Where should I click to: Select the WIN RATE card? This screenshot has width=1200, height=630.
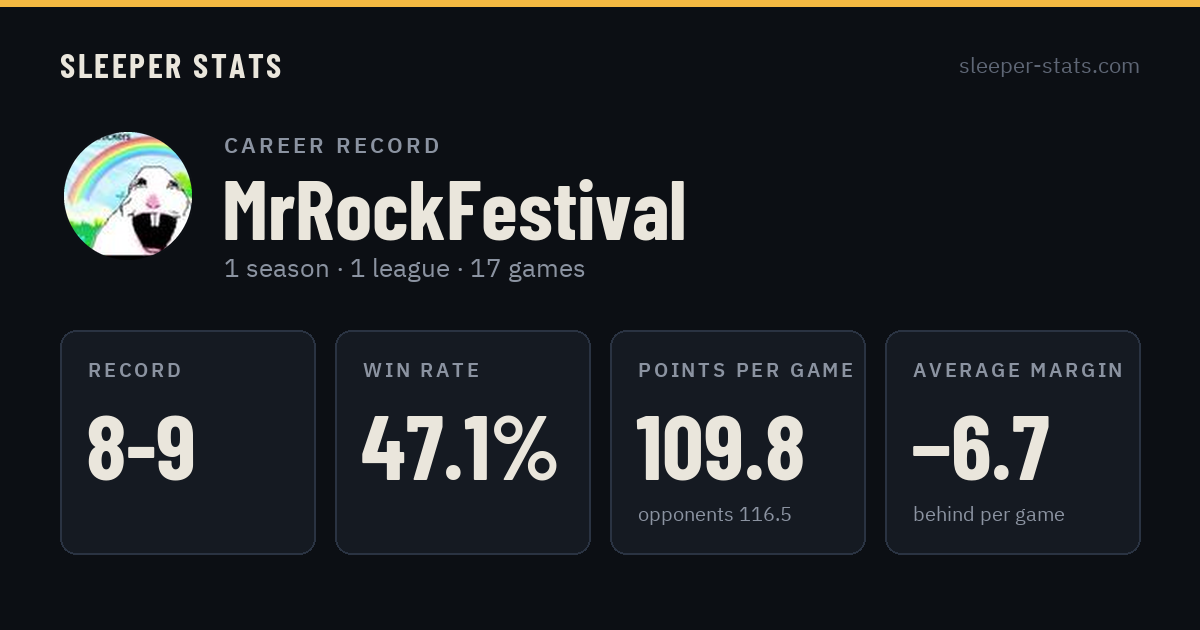(x=463, y=442)
